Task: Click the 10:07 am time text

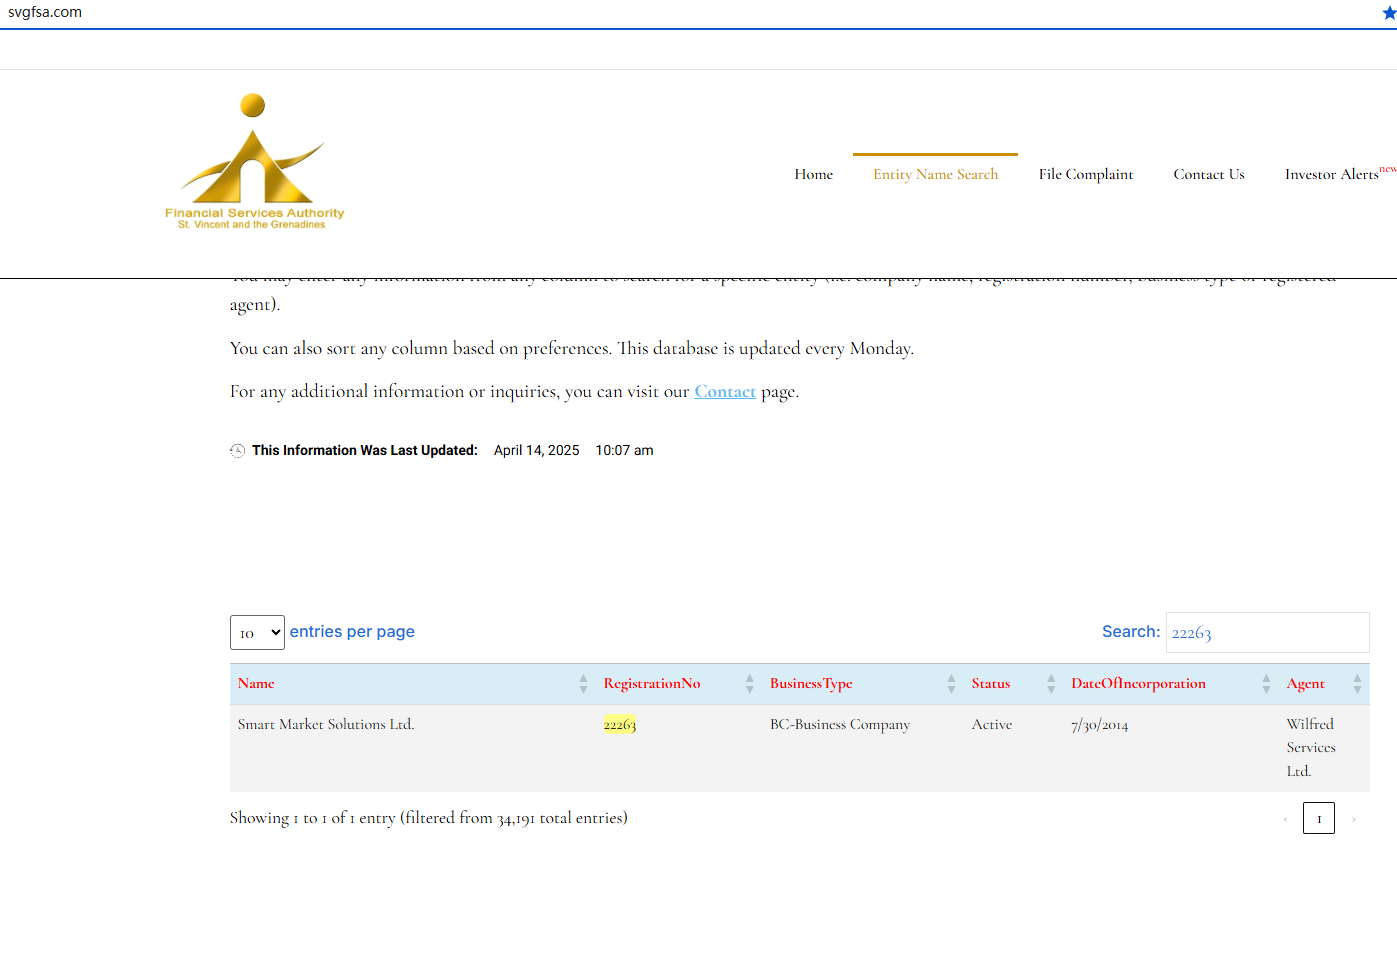Action: (625, 451)
